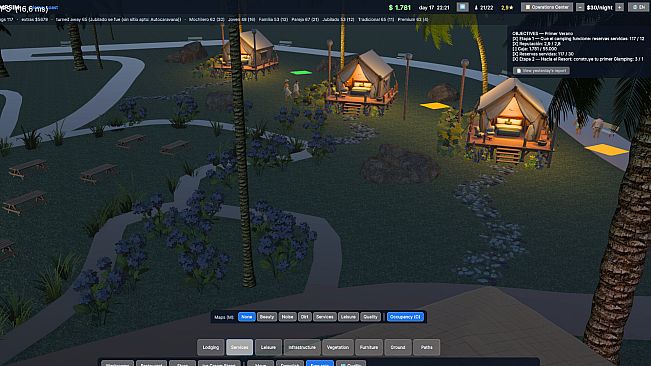Click the OBJECTIVES — Primer Verano heading
Screen dimensions: 651x366
[542, 33]
